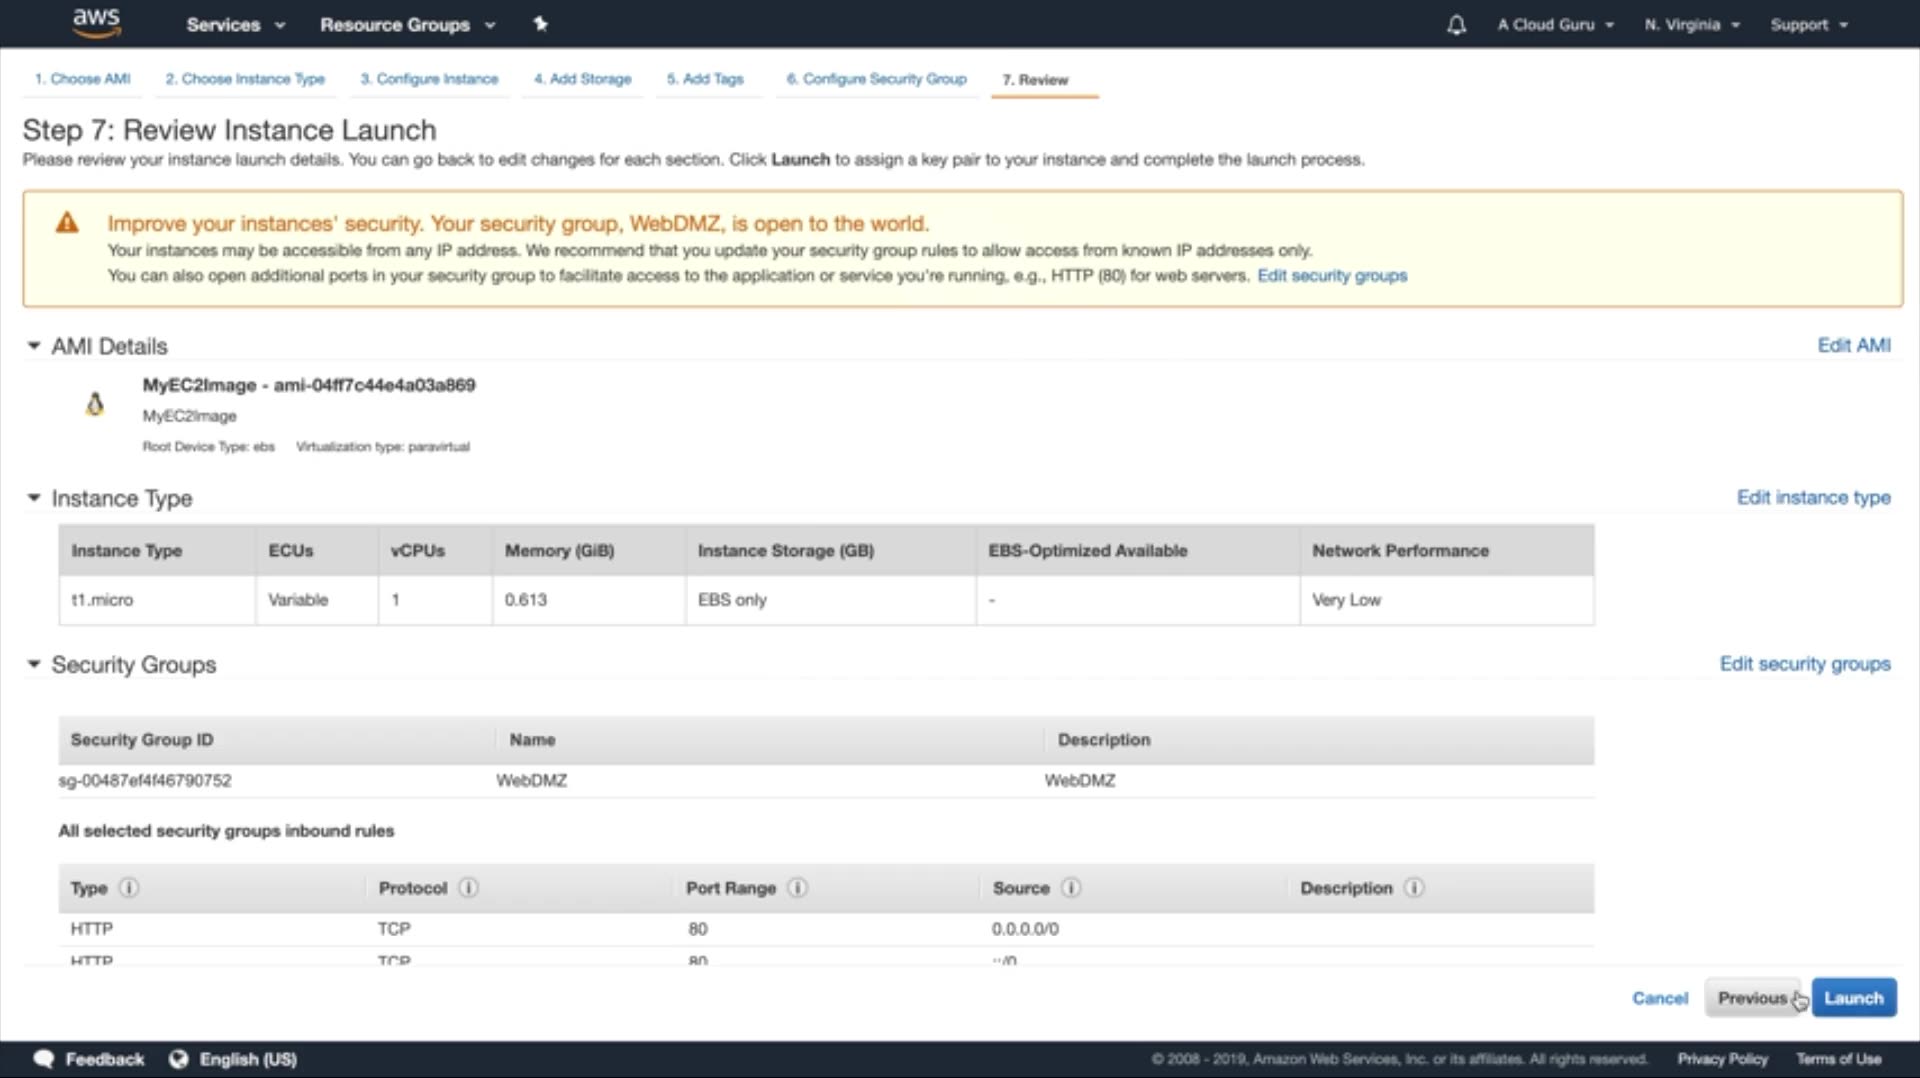Click the AWS logo icon
Image resolution: width=1920 pixels, height=1078 pixels.
(x=96, y=23)
